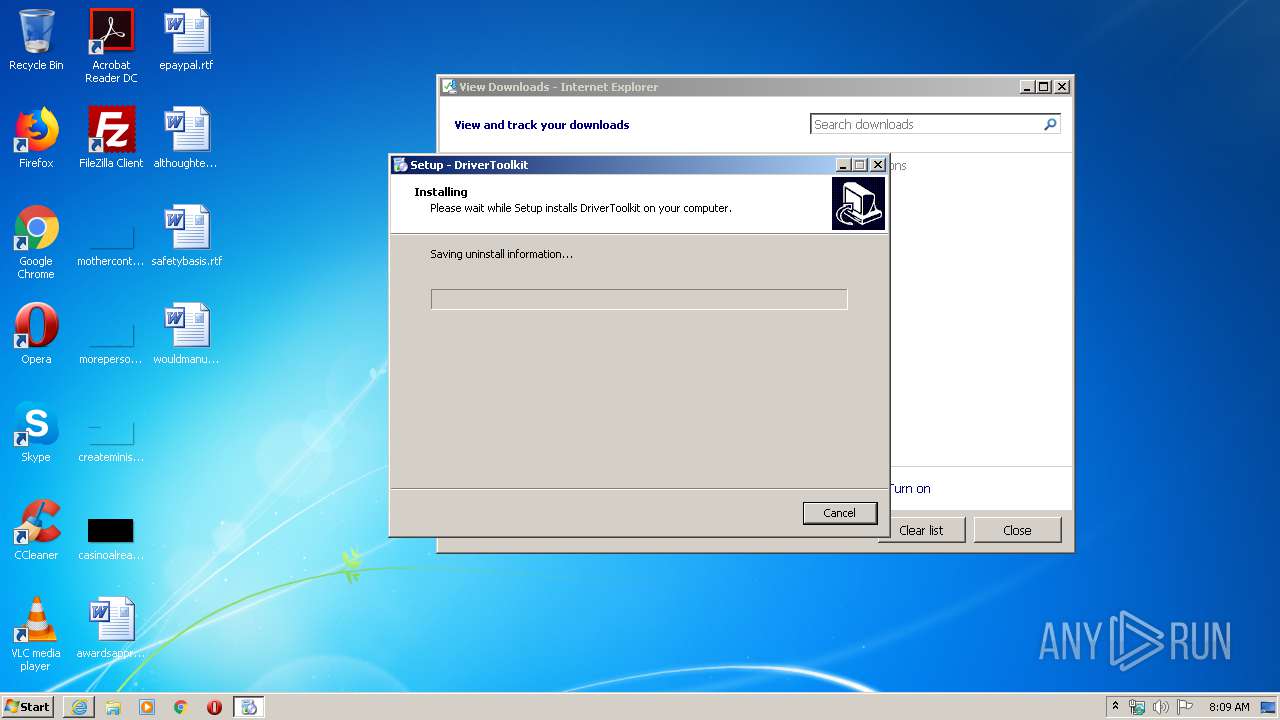Open FileZilla Client shortcut

pyautogui.click(x=111, y=139)
